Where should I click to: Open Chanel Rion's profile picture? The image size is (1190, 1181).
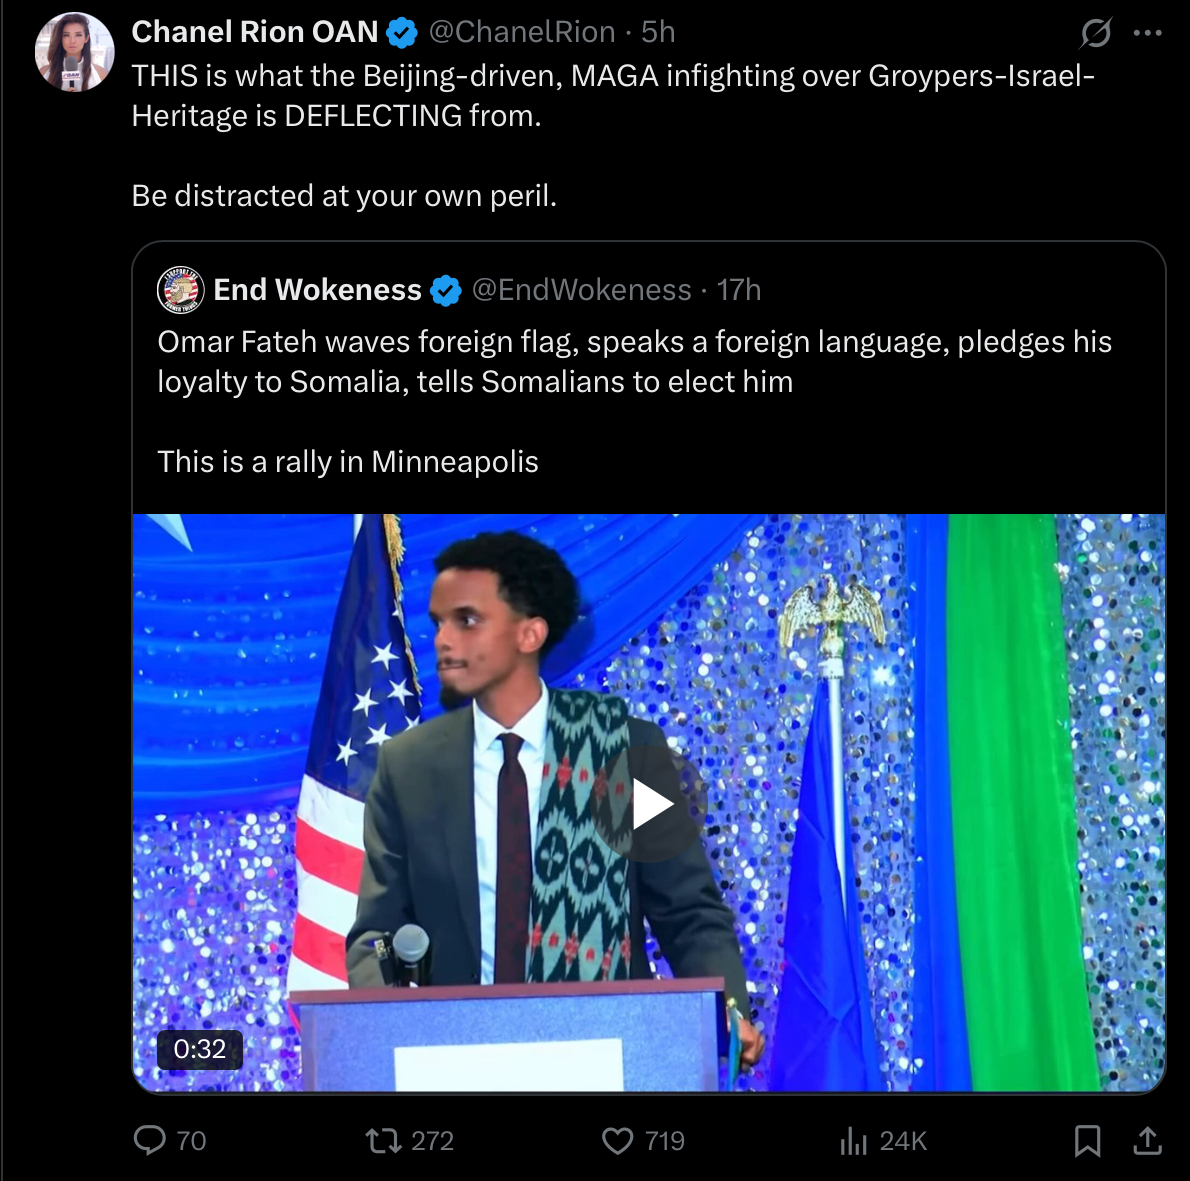75,53
